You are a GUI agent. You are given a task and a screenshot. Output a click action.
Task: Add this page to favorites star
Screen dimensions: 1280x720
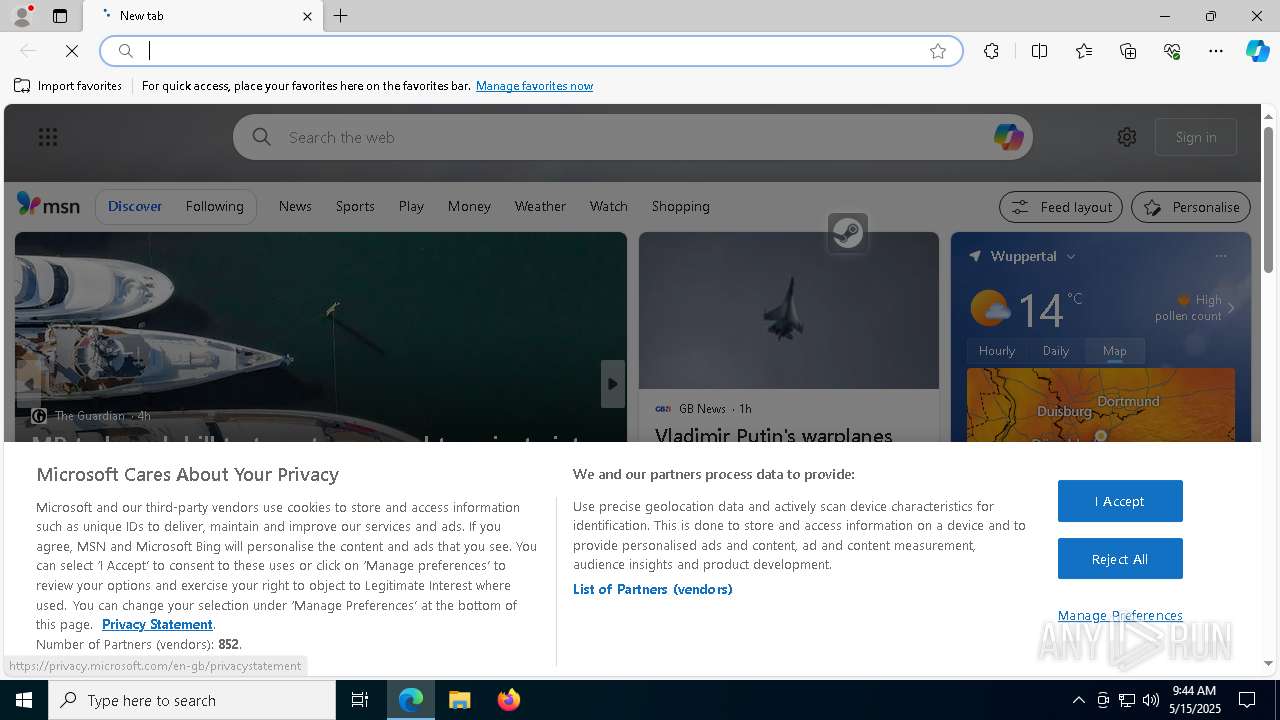[938, 51]
